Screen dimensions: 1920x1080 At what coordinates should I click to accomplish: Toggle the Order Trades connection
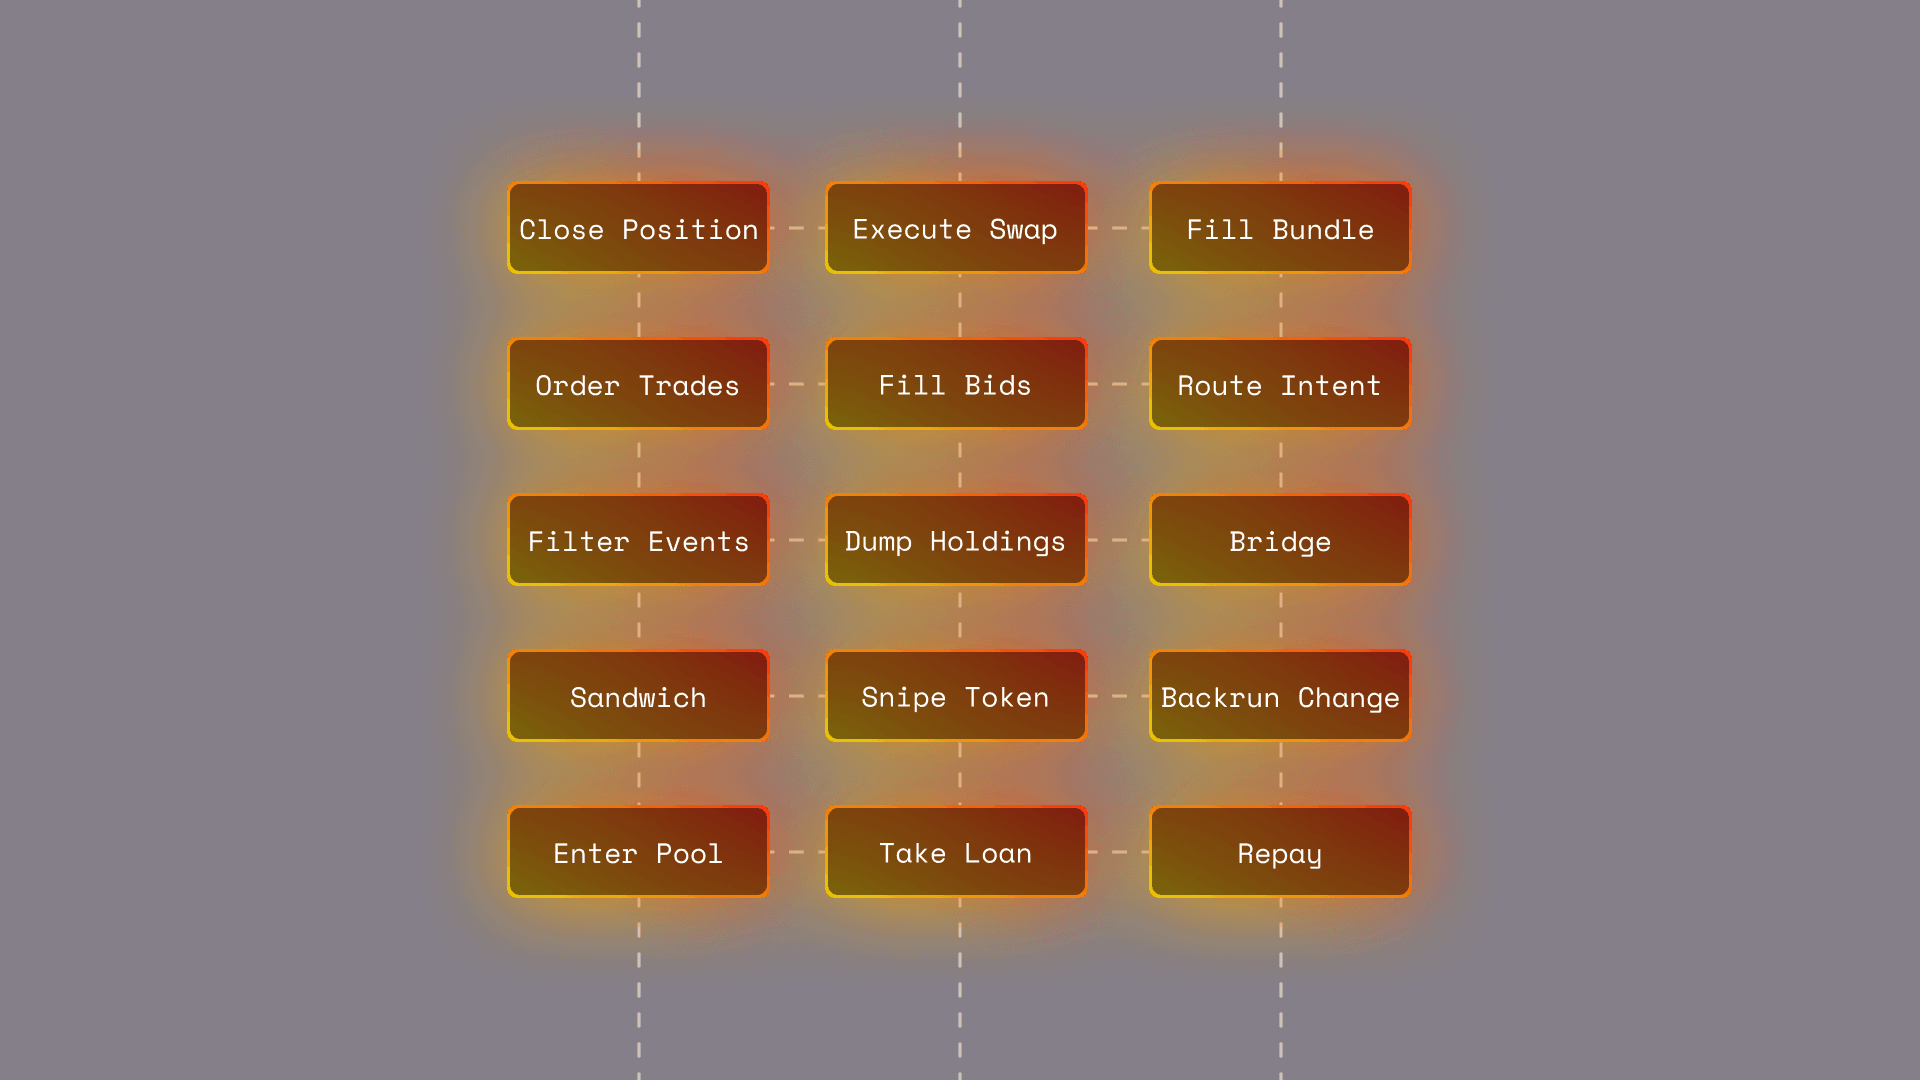(796, 384)
